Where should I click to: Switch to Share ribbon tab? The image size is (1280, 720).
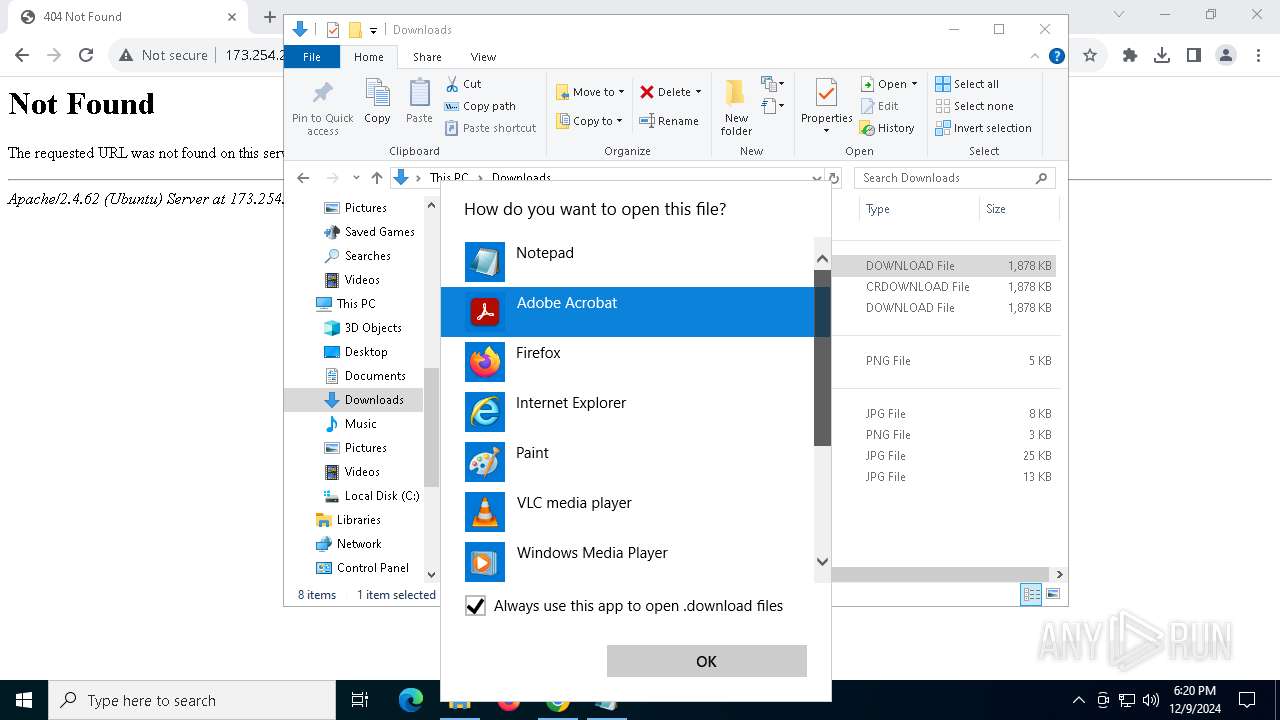(427, 57)
